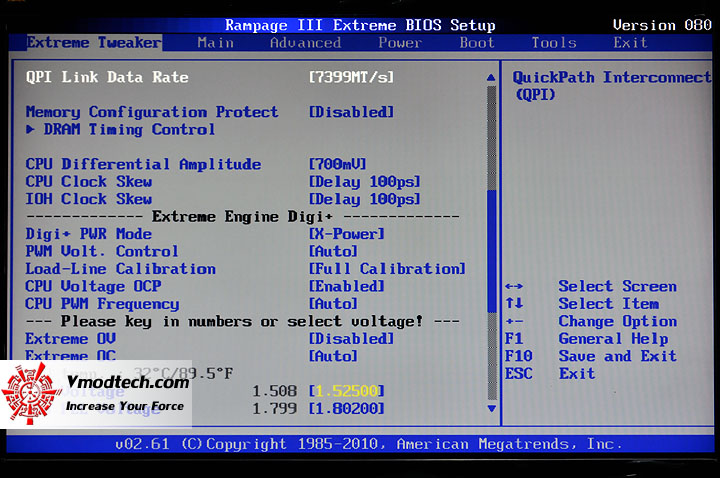Open the Power tab
720x478 pixels.
pos(400,43)
